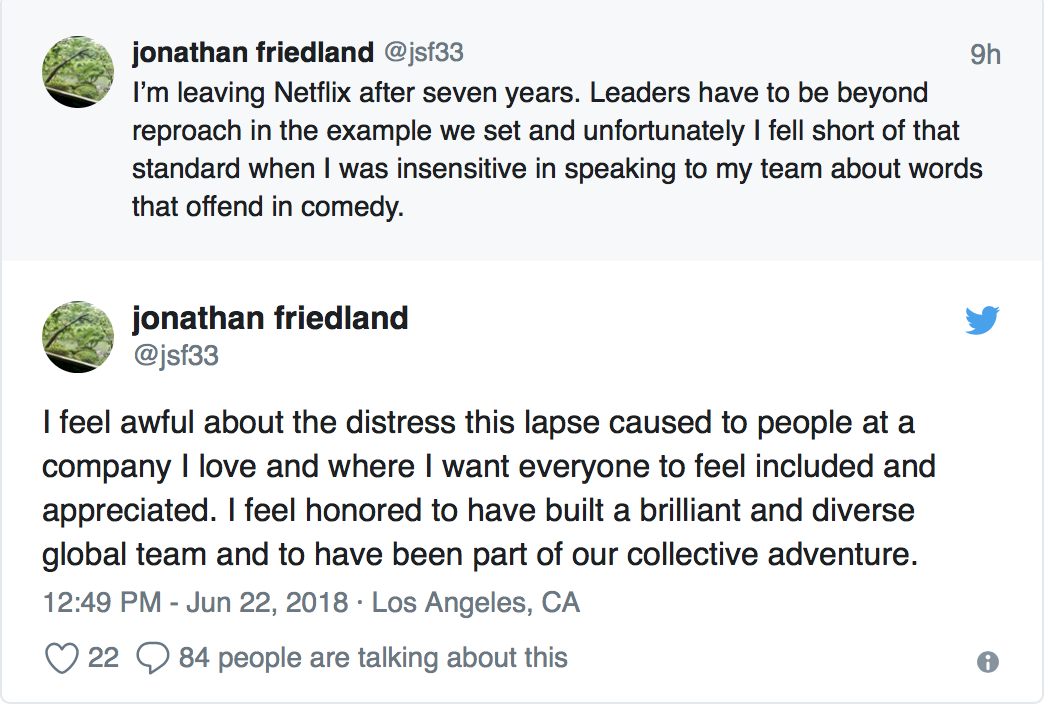Like the tweet with the heart icon
Viewport: 1044px width, 704px height.
click(62, 658)
